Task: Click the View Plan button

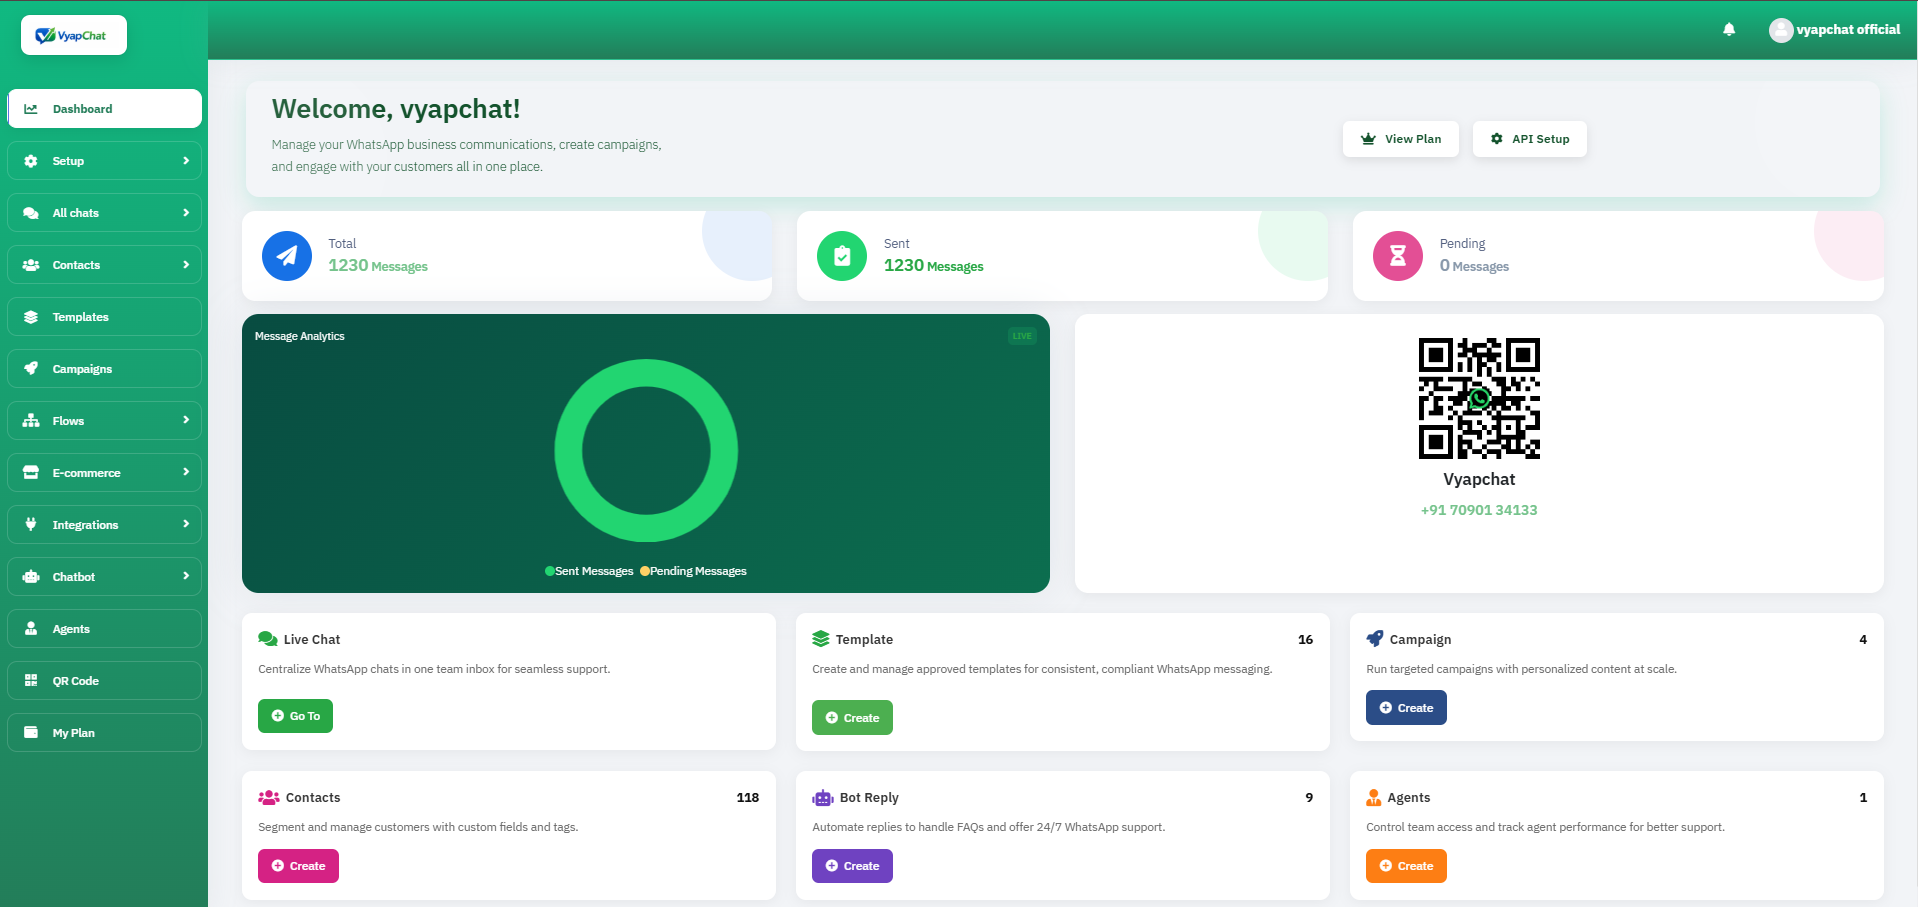Action: coord(1401,139)
